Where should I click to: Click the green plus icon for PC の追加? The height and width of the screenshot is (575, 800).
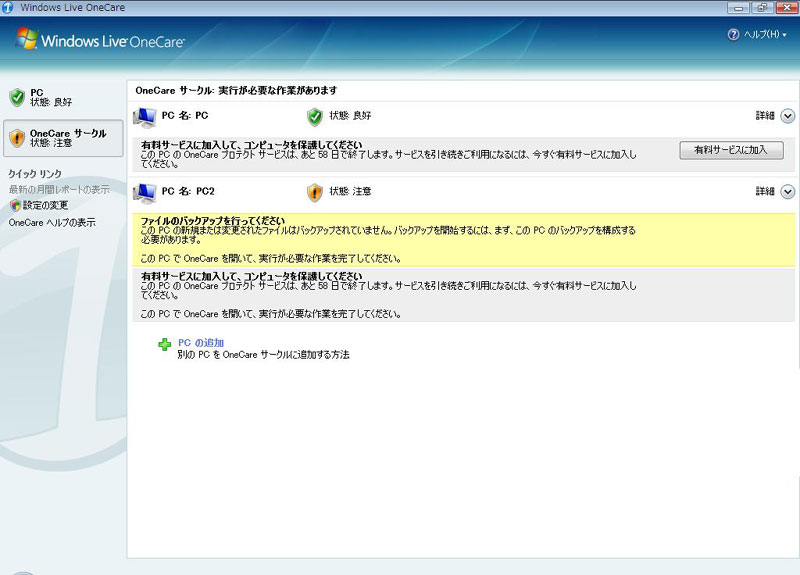tap(164, 344)
